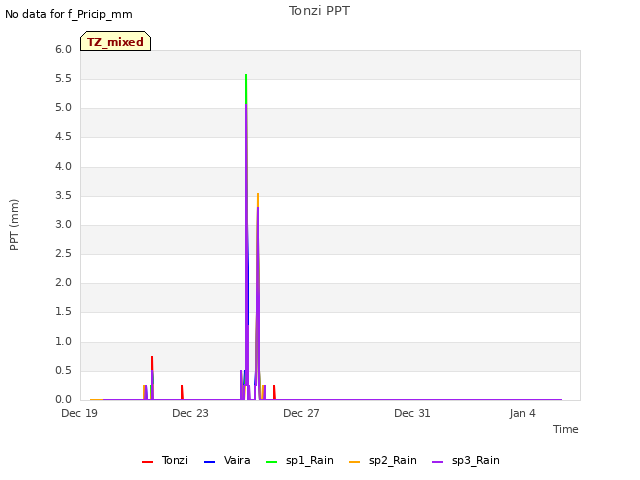640x480 pixels.
Task: Click the 2.5 y-axis tick label
Action: (63, 254)
